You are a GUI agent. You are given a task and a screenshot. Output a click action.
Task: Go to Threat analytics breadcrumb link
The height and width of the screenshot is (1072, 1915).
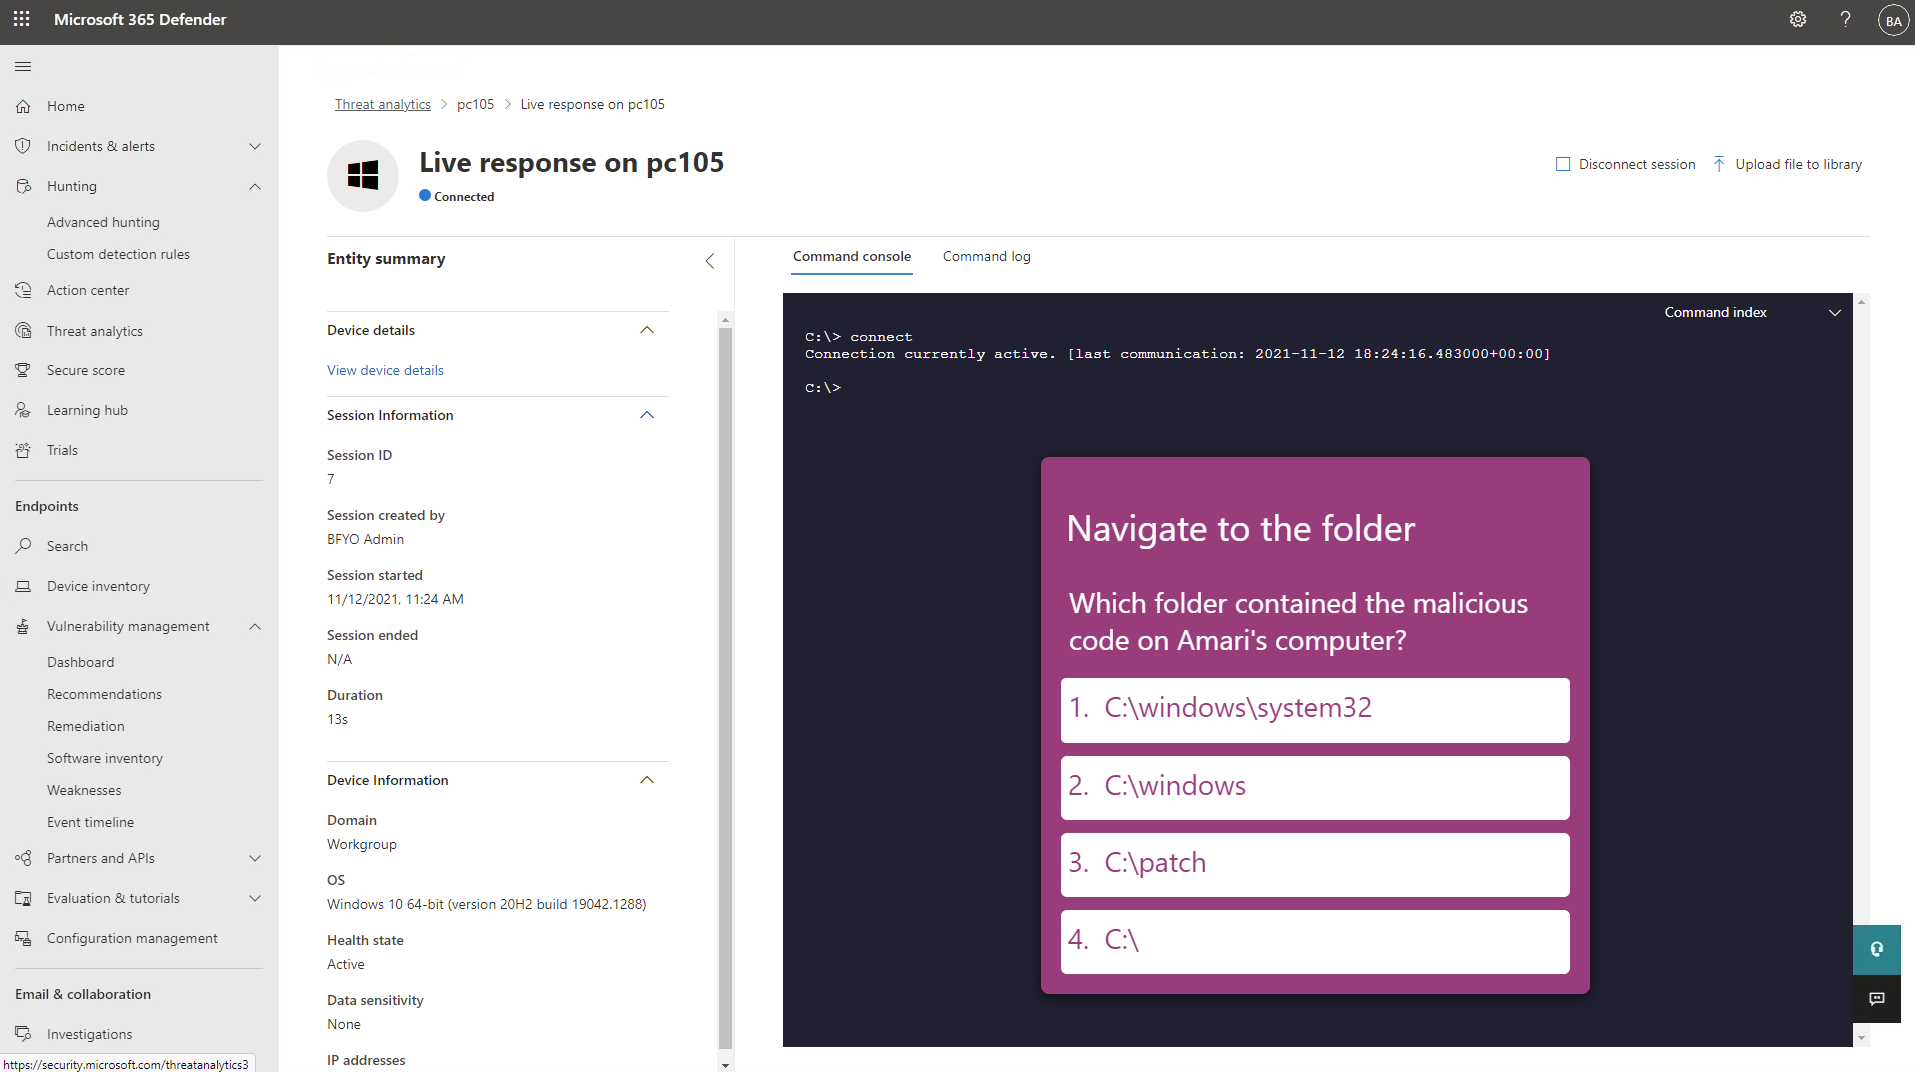point(383,104)
